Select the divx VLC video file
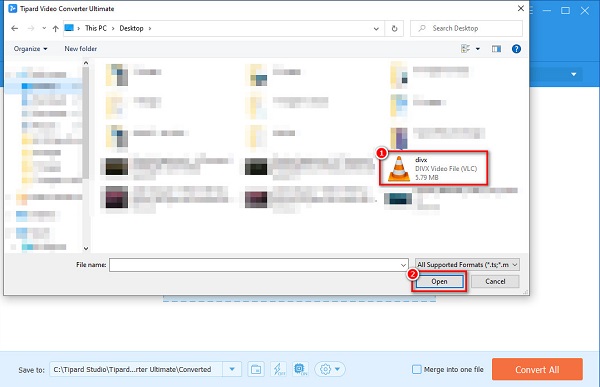The width and height of the screenshot is (600, 387). point(433,168)
